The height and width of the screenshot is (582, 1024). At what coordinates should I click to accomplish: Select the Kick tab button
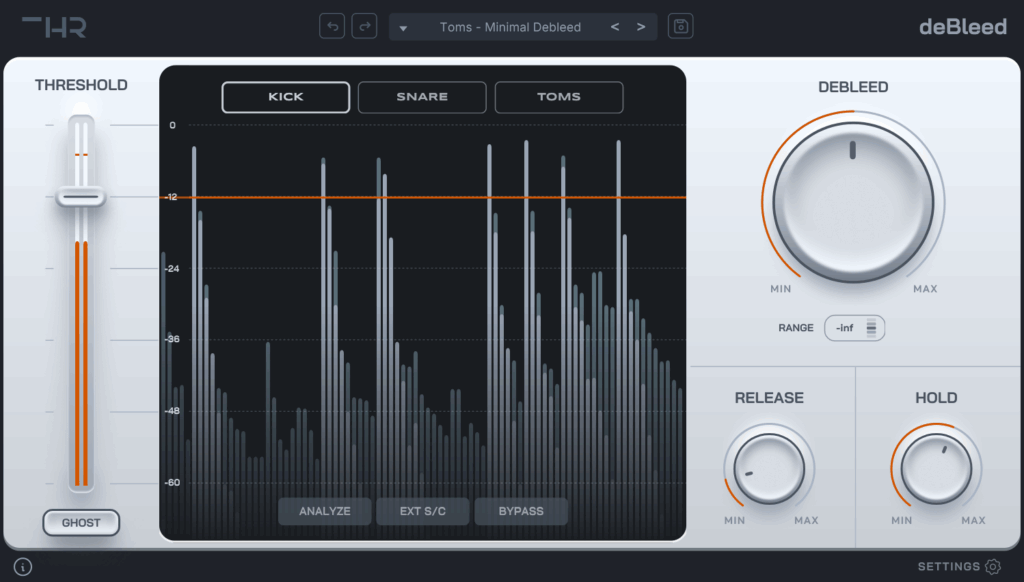(x=286, y=97)
